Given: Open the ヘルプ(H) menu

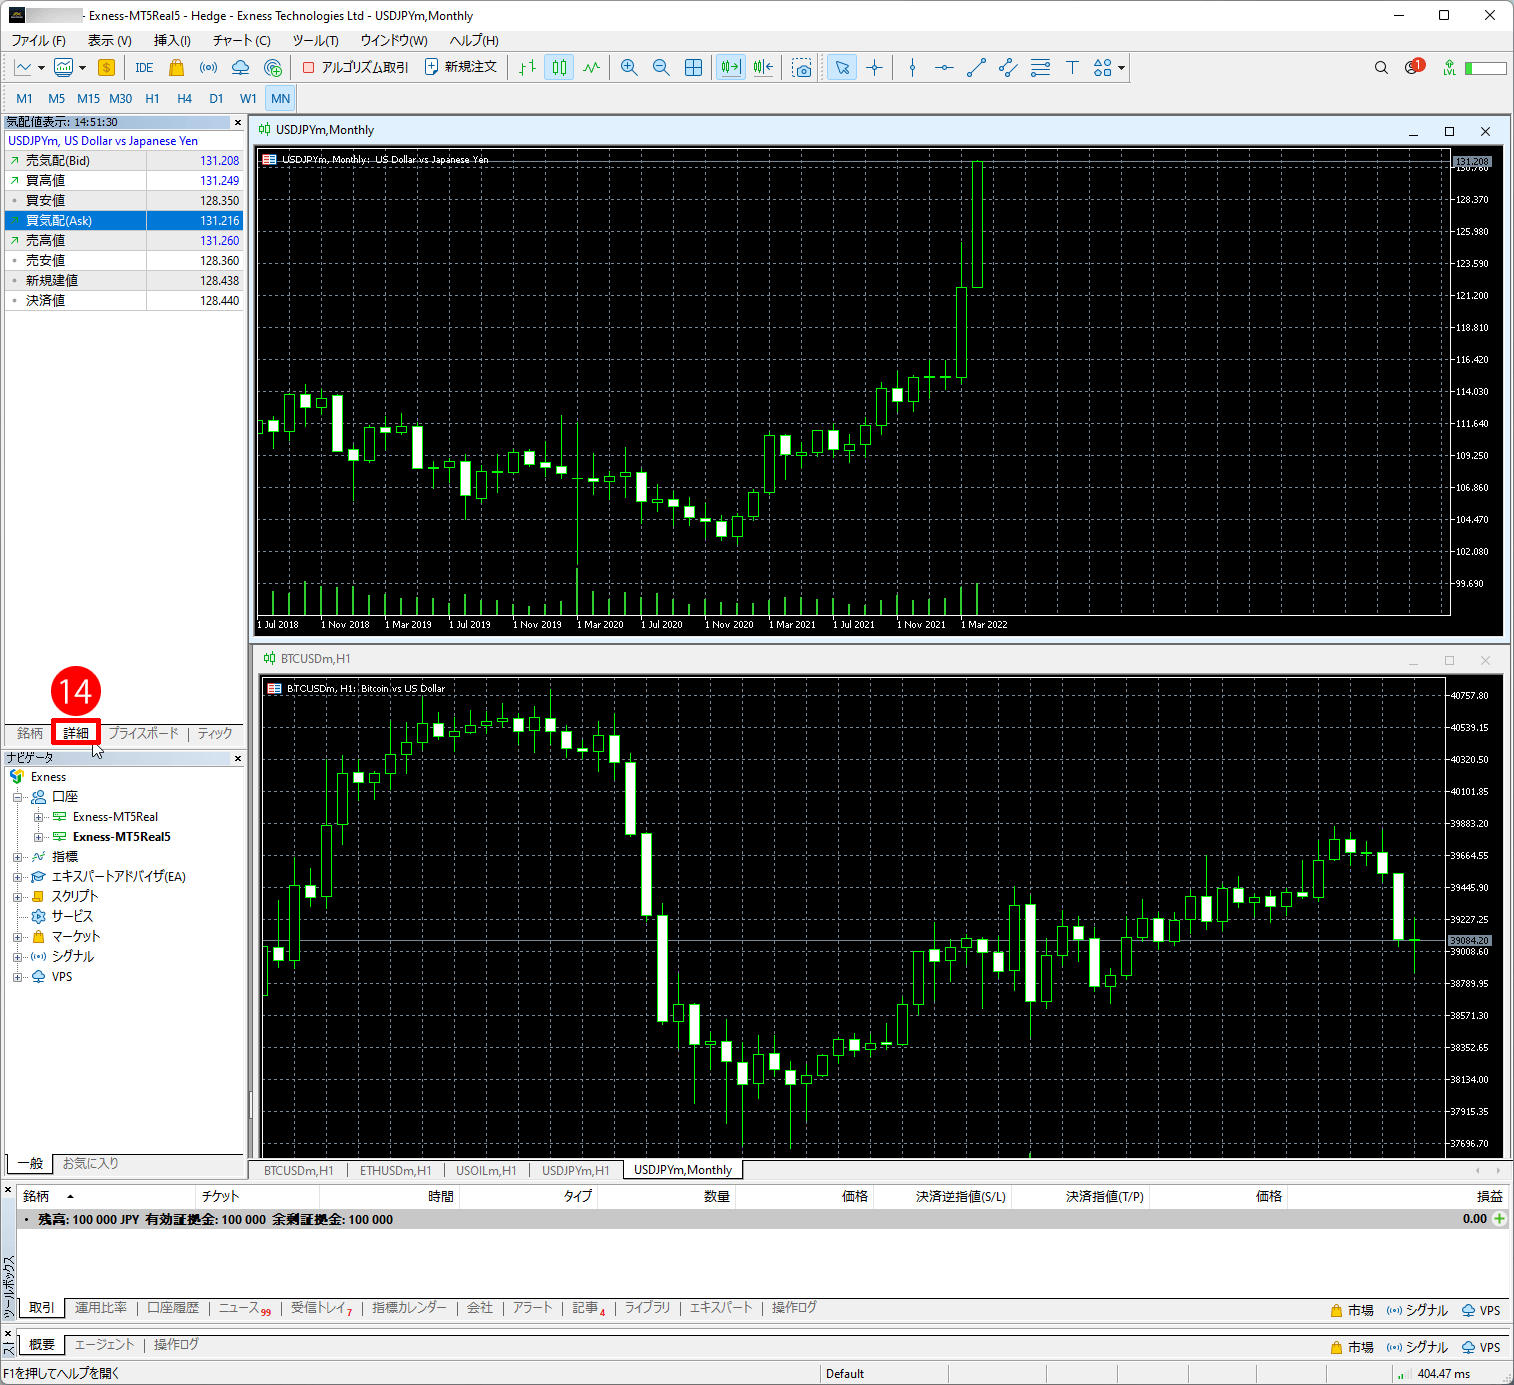Looking at the screenshot, I should click(474, 41).
